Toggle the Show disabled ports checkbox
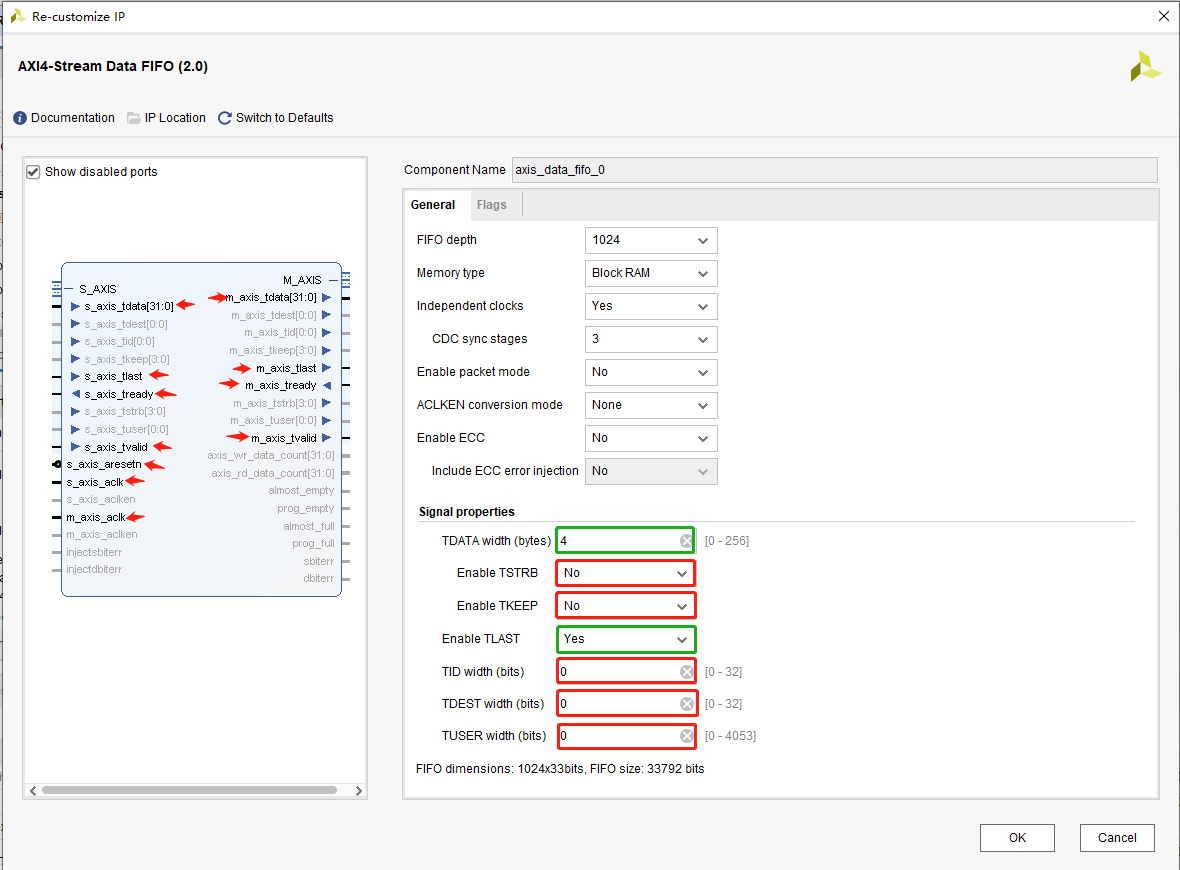This screenshot has width=1180, height=870. [33, 172]
